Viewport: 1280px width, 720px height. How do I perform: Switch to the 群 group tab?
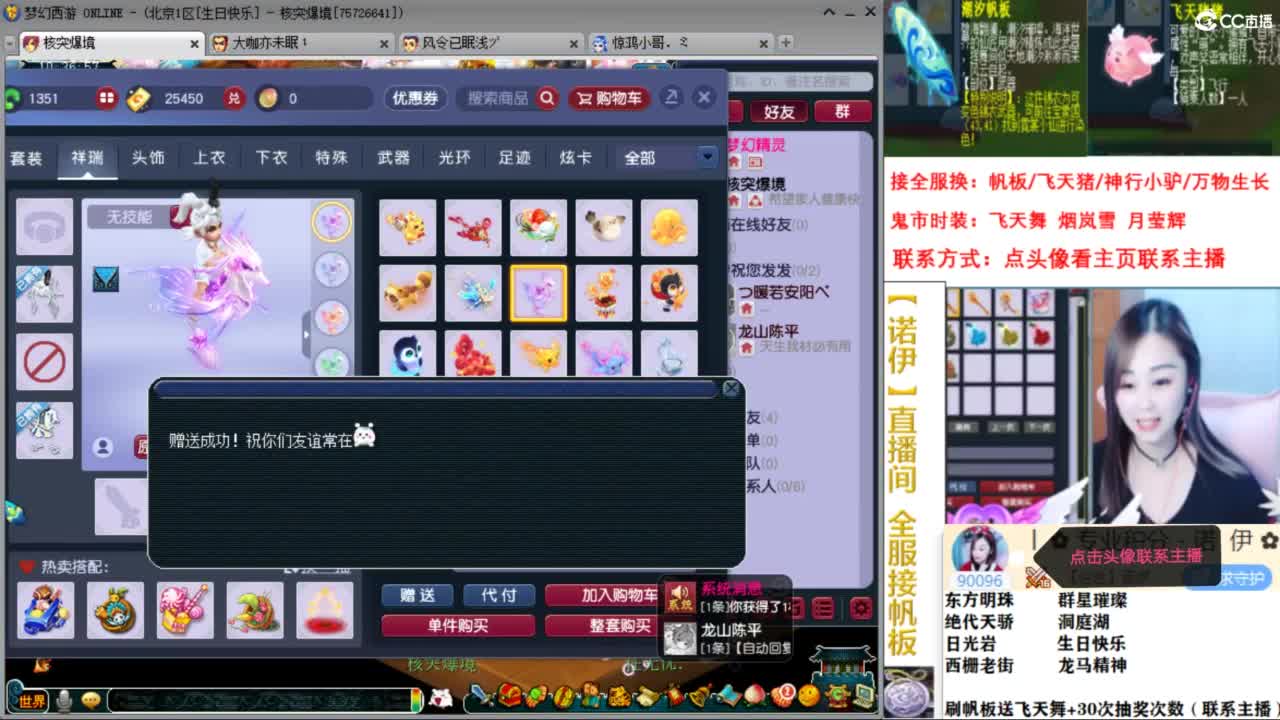(842, 111)
